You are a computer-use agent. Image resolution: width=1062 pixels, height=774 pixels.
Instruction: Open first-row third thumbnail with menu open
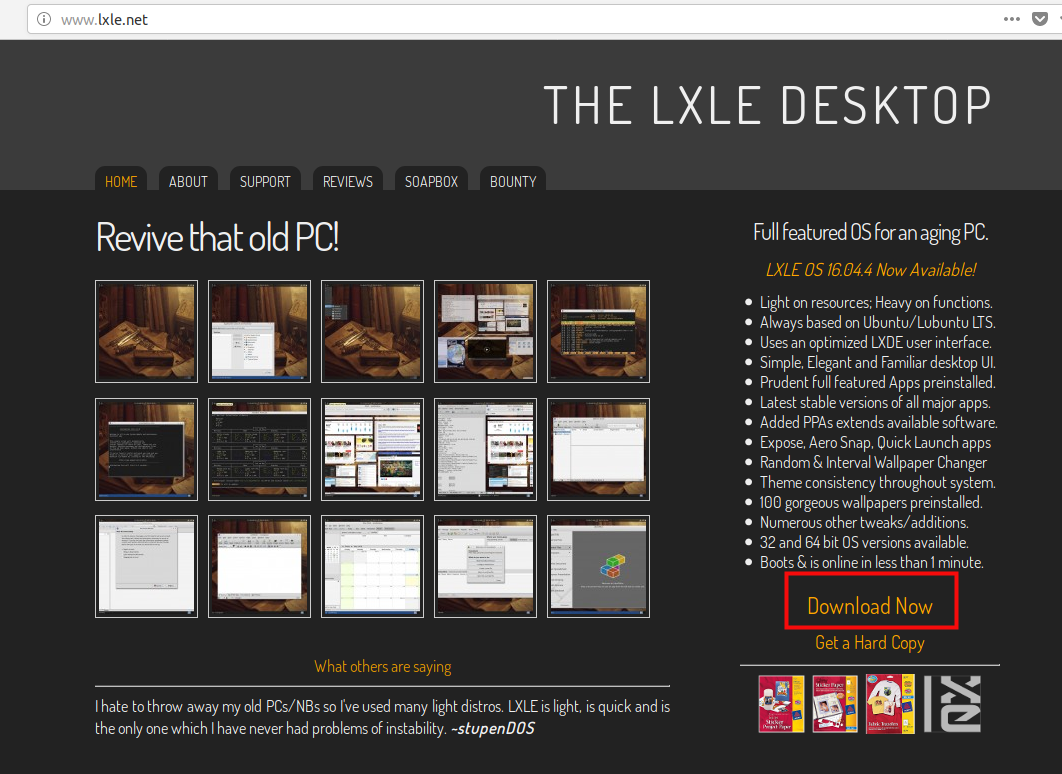coord(373,331)
